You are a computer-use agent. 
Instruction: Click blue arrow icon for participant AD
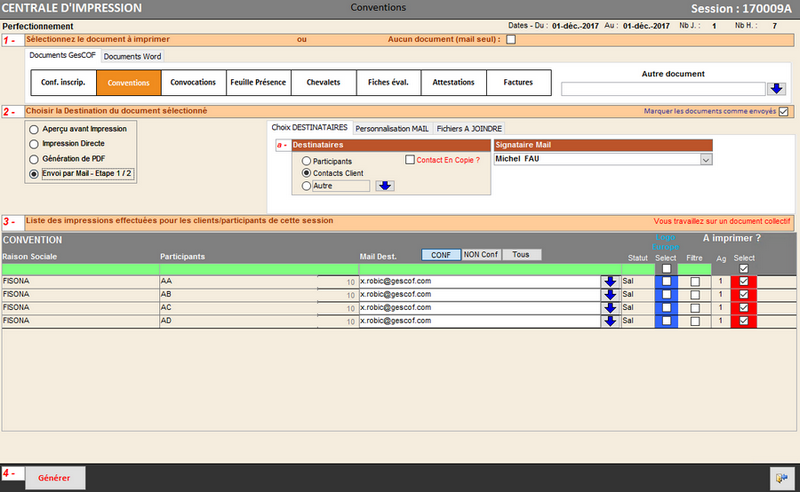pos(609,321)
